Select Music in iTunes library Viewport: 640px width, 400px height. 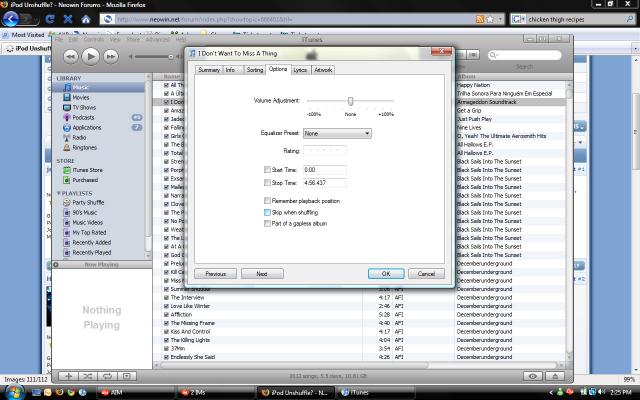tap(98, 87)
